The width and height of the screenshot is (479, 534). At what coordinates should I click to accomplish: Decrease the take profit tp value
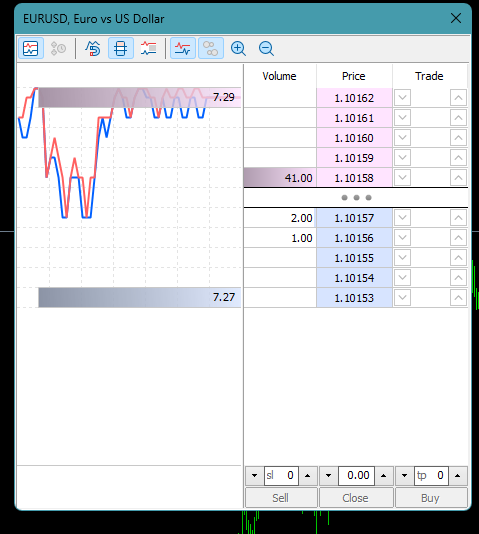tap(404, 475)
